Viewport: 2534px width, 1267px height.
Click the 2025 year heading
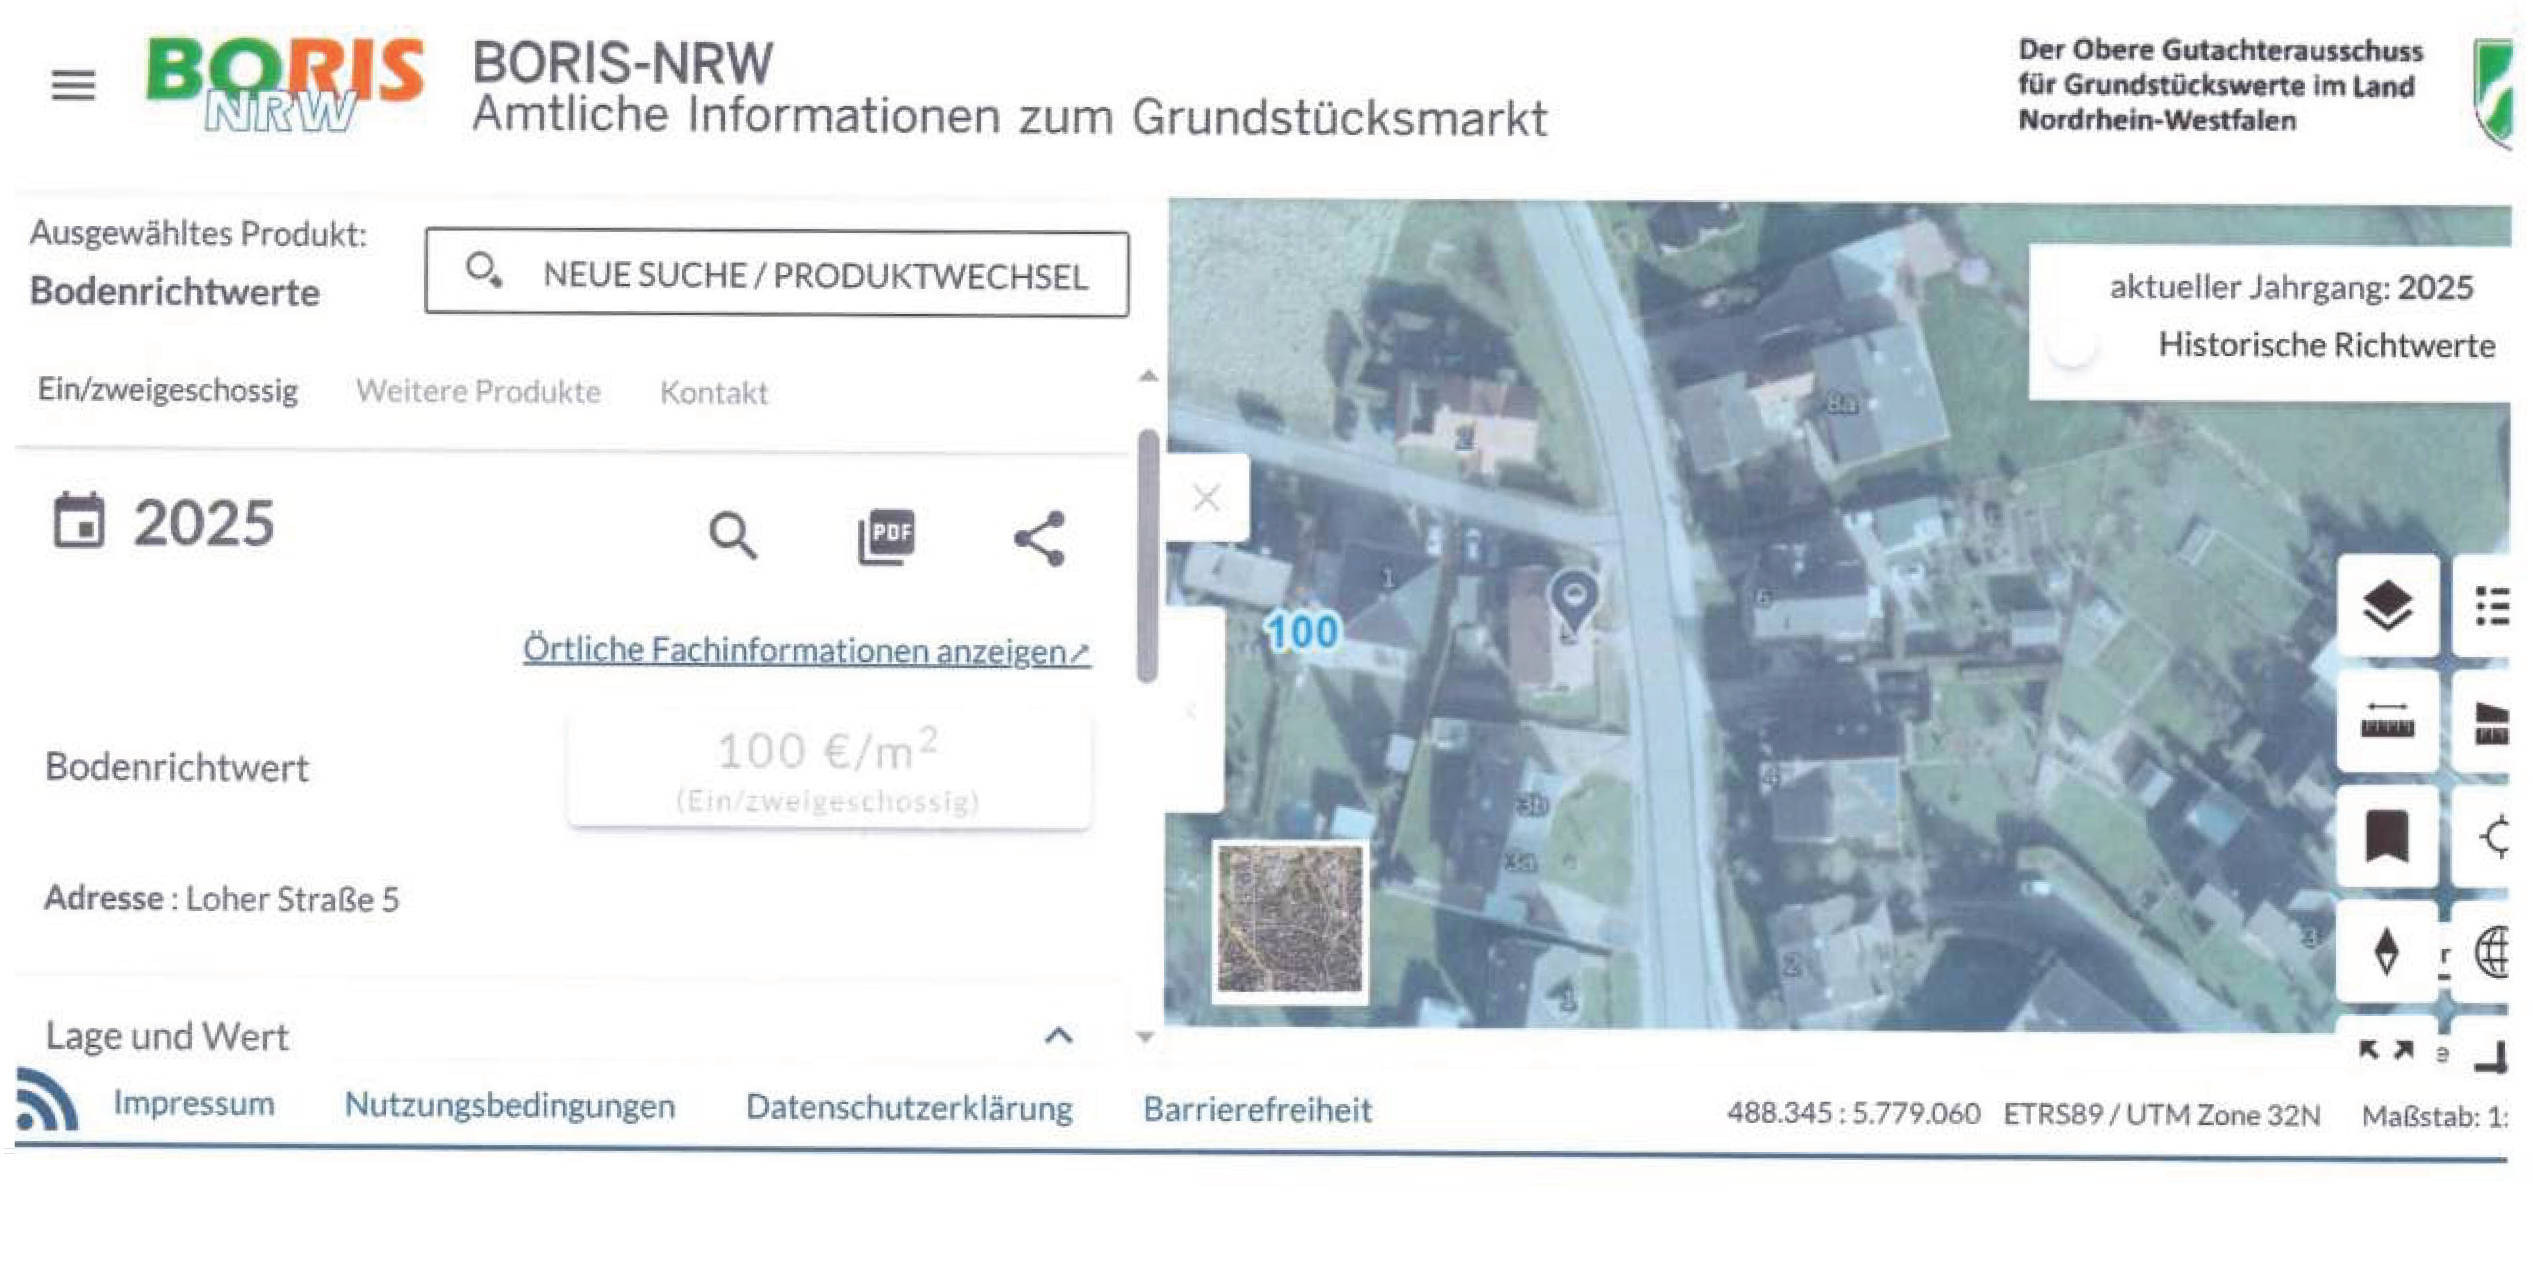coord(204,522)
